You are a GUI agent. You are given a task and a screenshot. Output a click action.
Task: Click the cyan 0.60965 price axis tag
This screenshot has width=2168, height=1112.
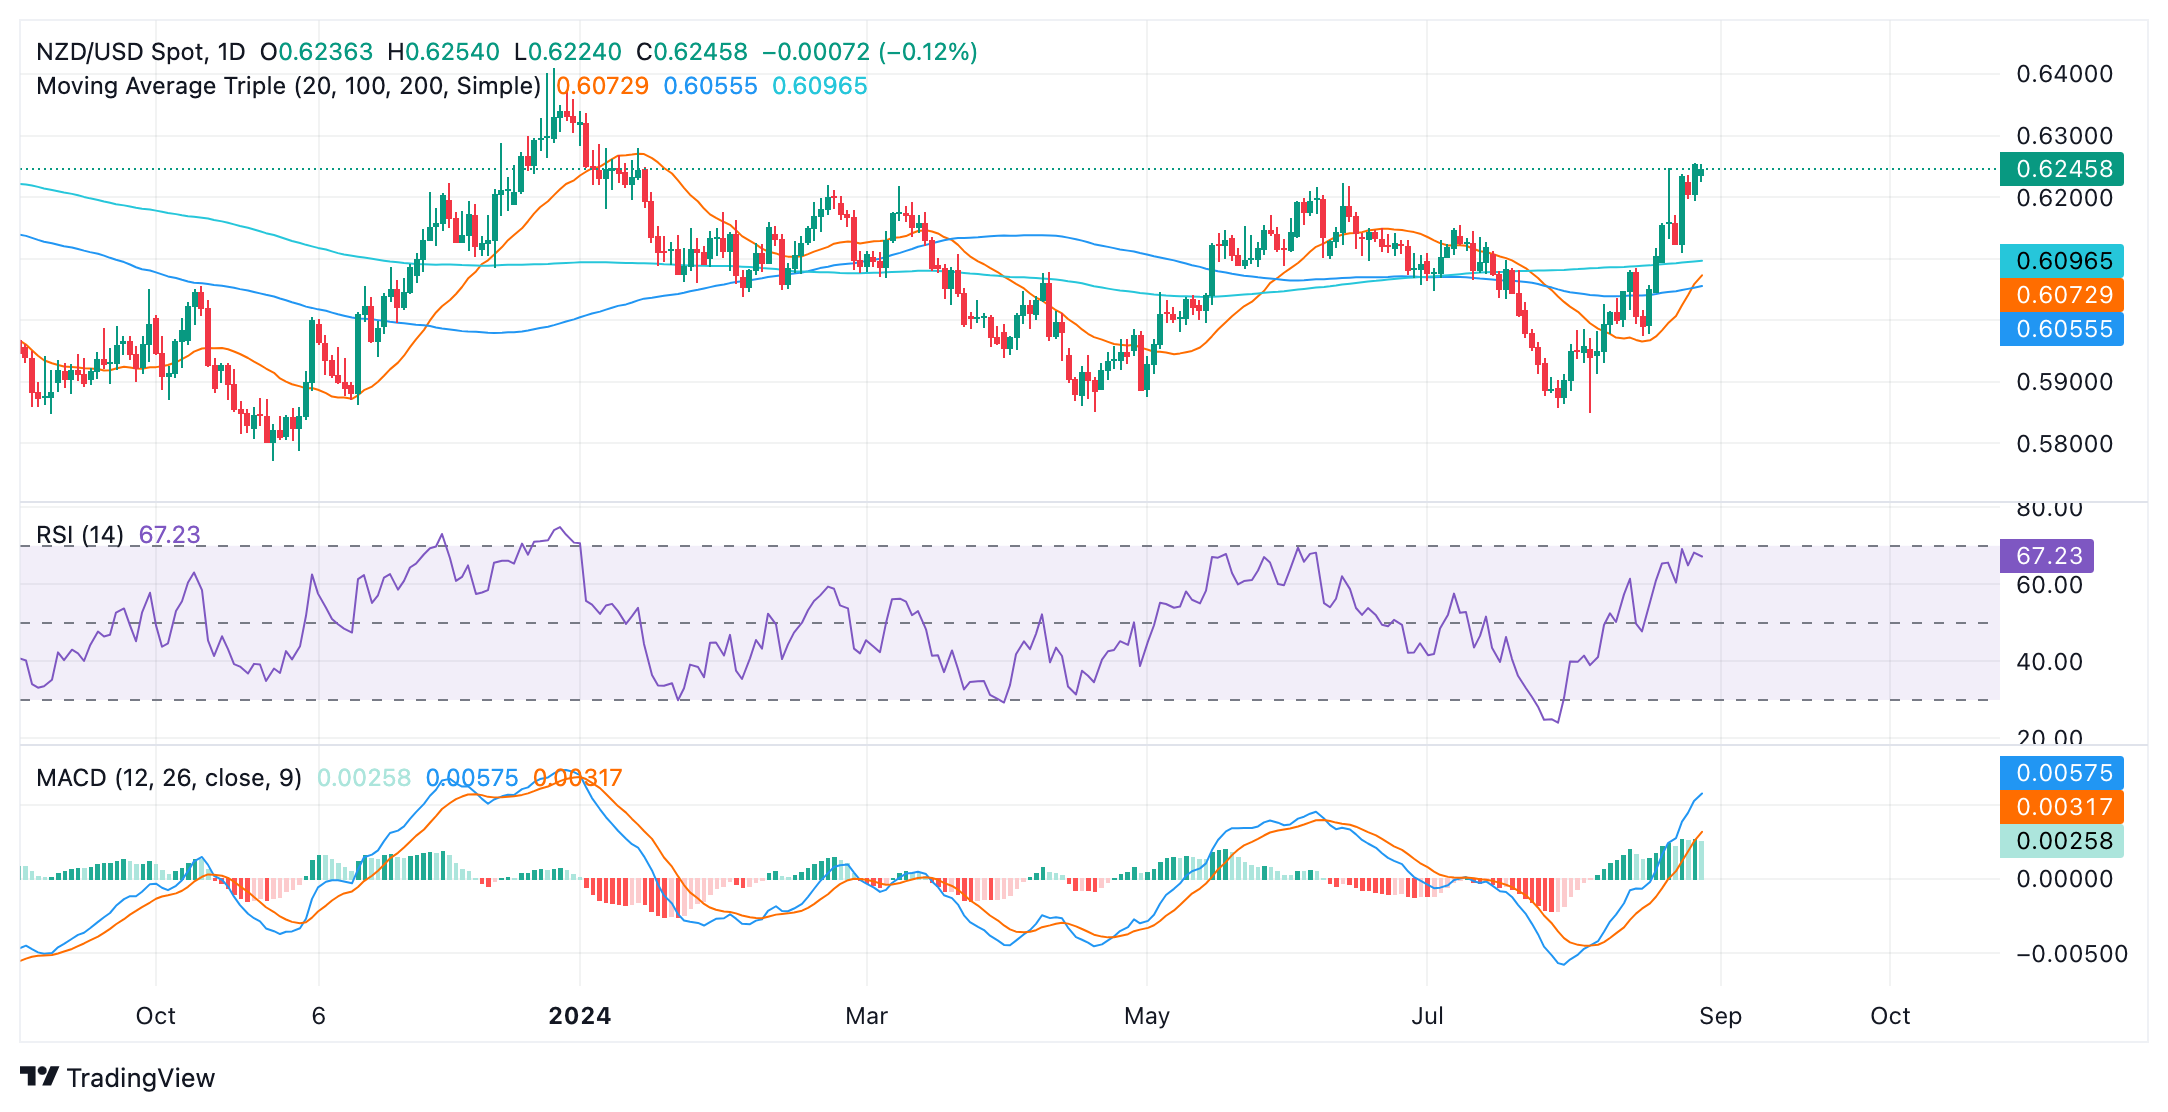pos(2061,261)
